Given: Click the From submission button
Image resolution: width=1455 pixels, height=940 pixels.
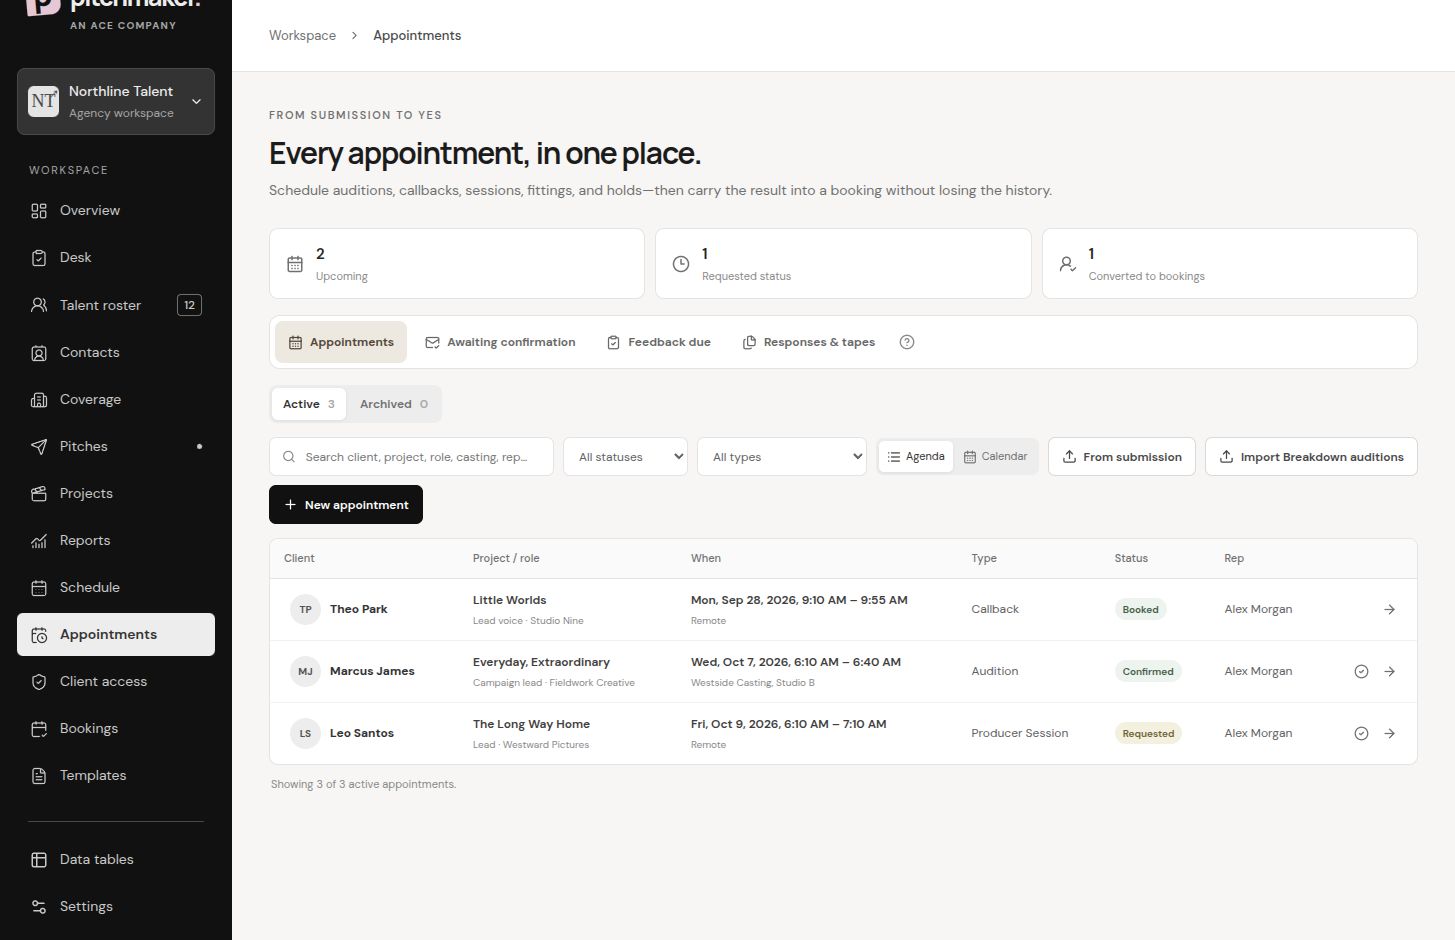Looking at the screenshot, I should click(1122, 456).
